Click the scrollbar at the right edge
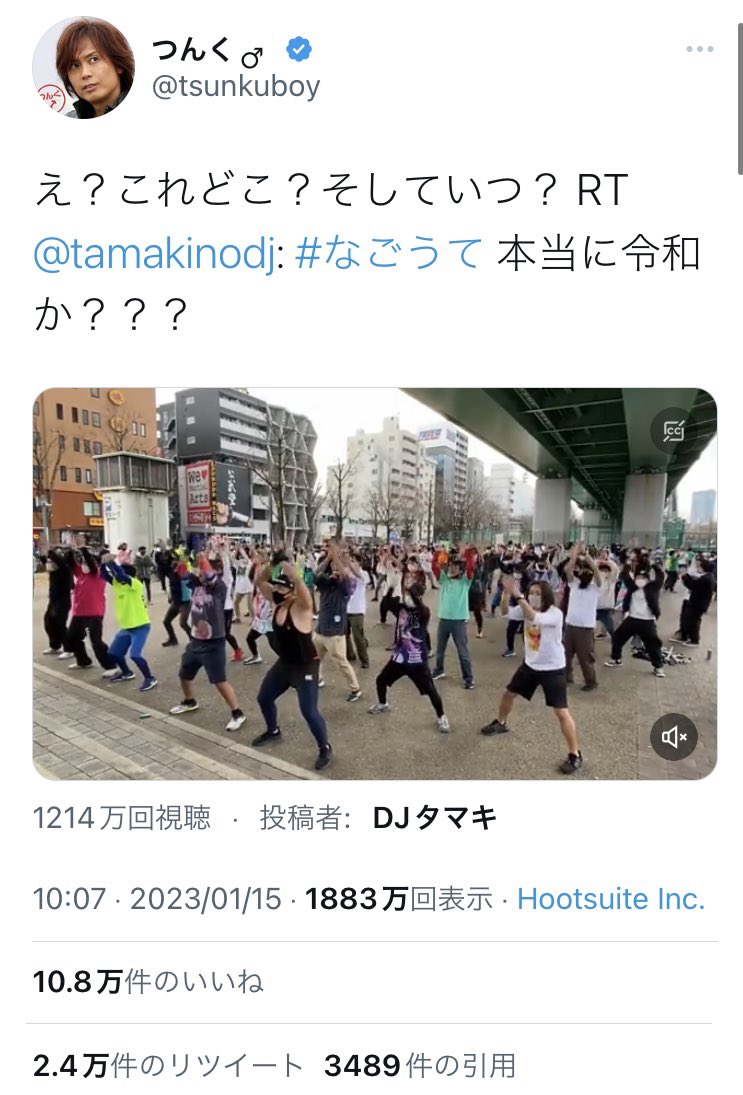743x1095 pixels. (740, 98)
